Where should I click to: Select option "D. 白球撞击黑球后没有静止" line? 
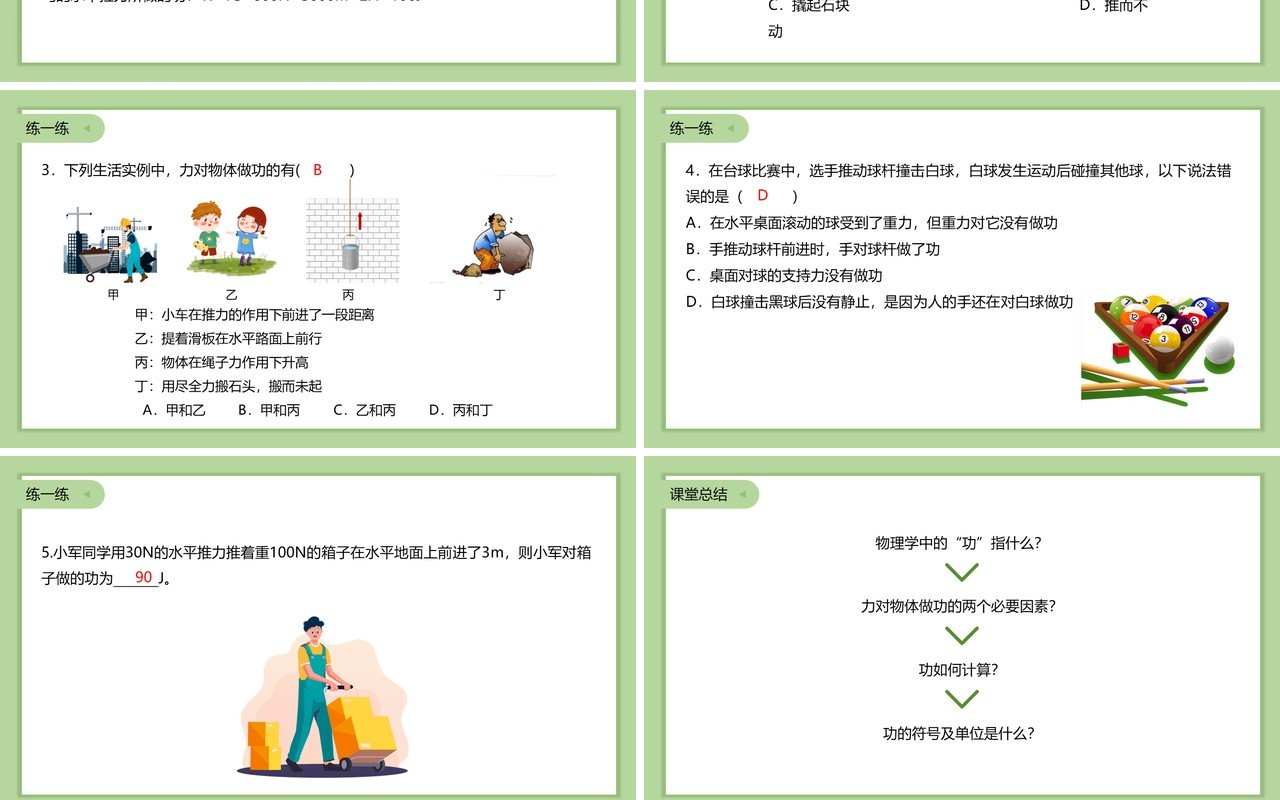(879, 302)
